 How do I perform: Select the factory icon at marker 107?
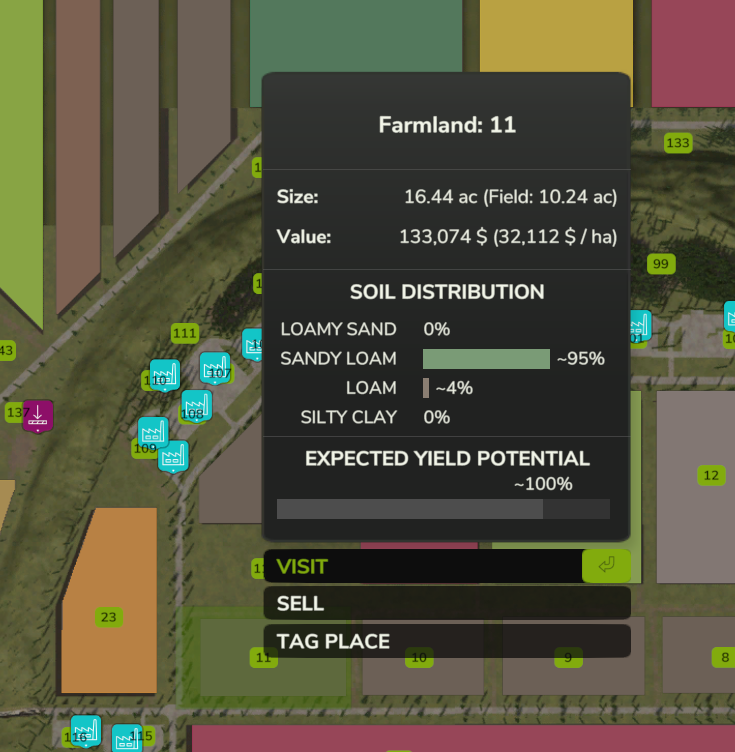click(214, 367)
